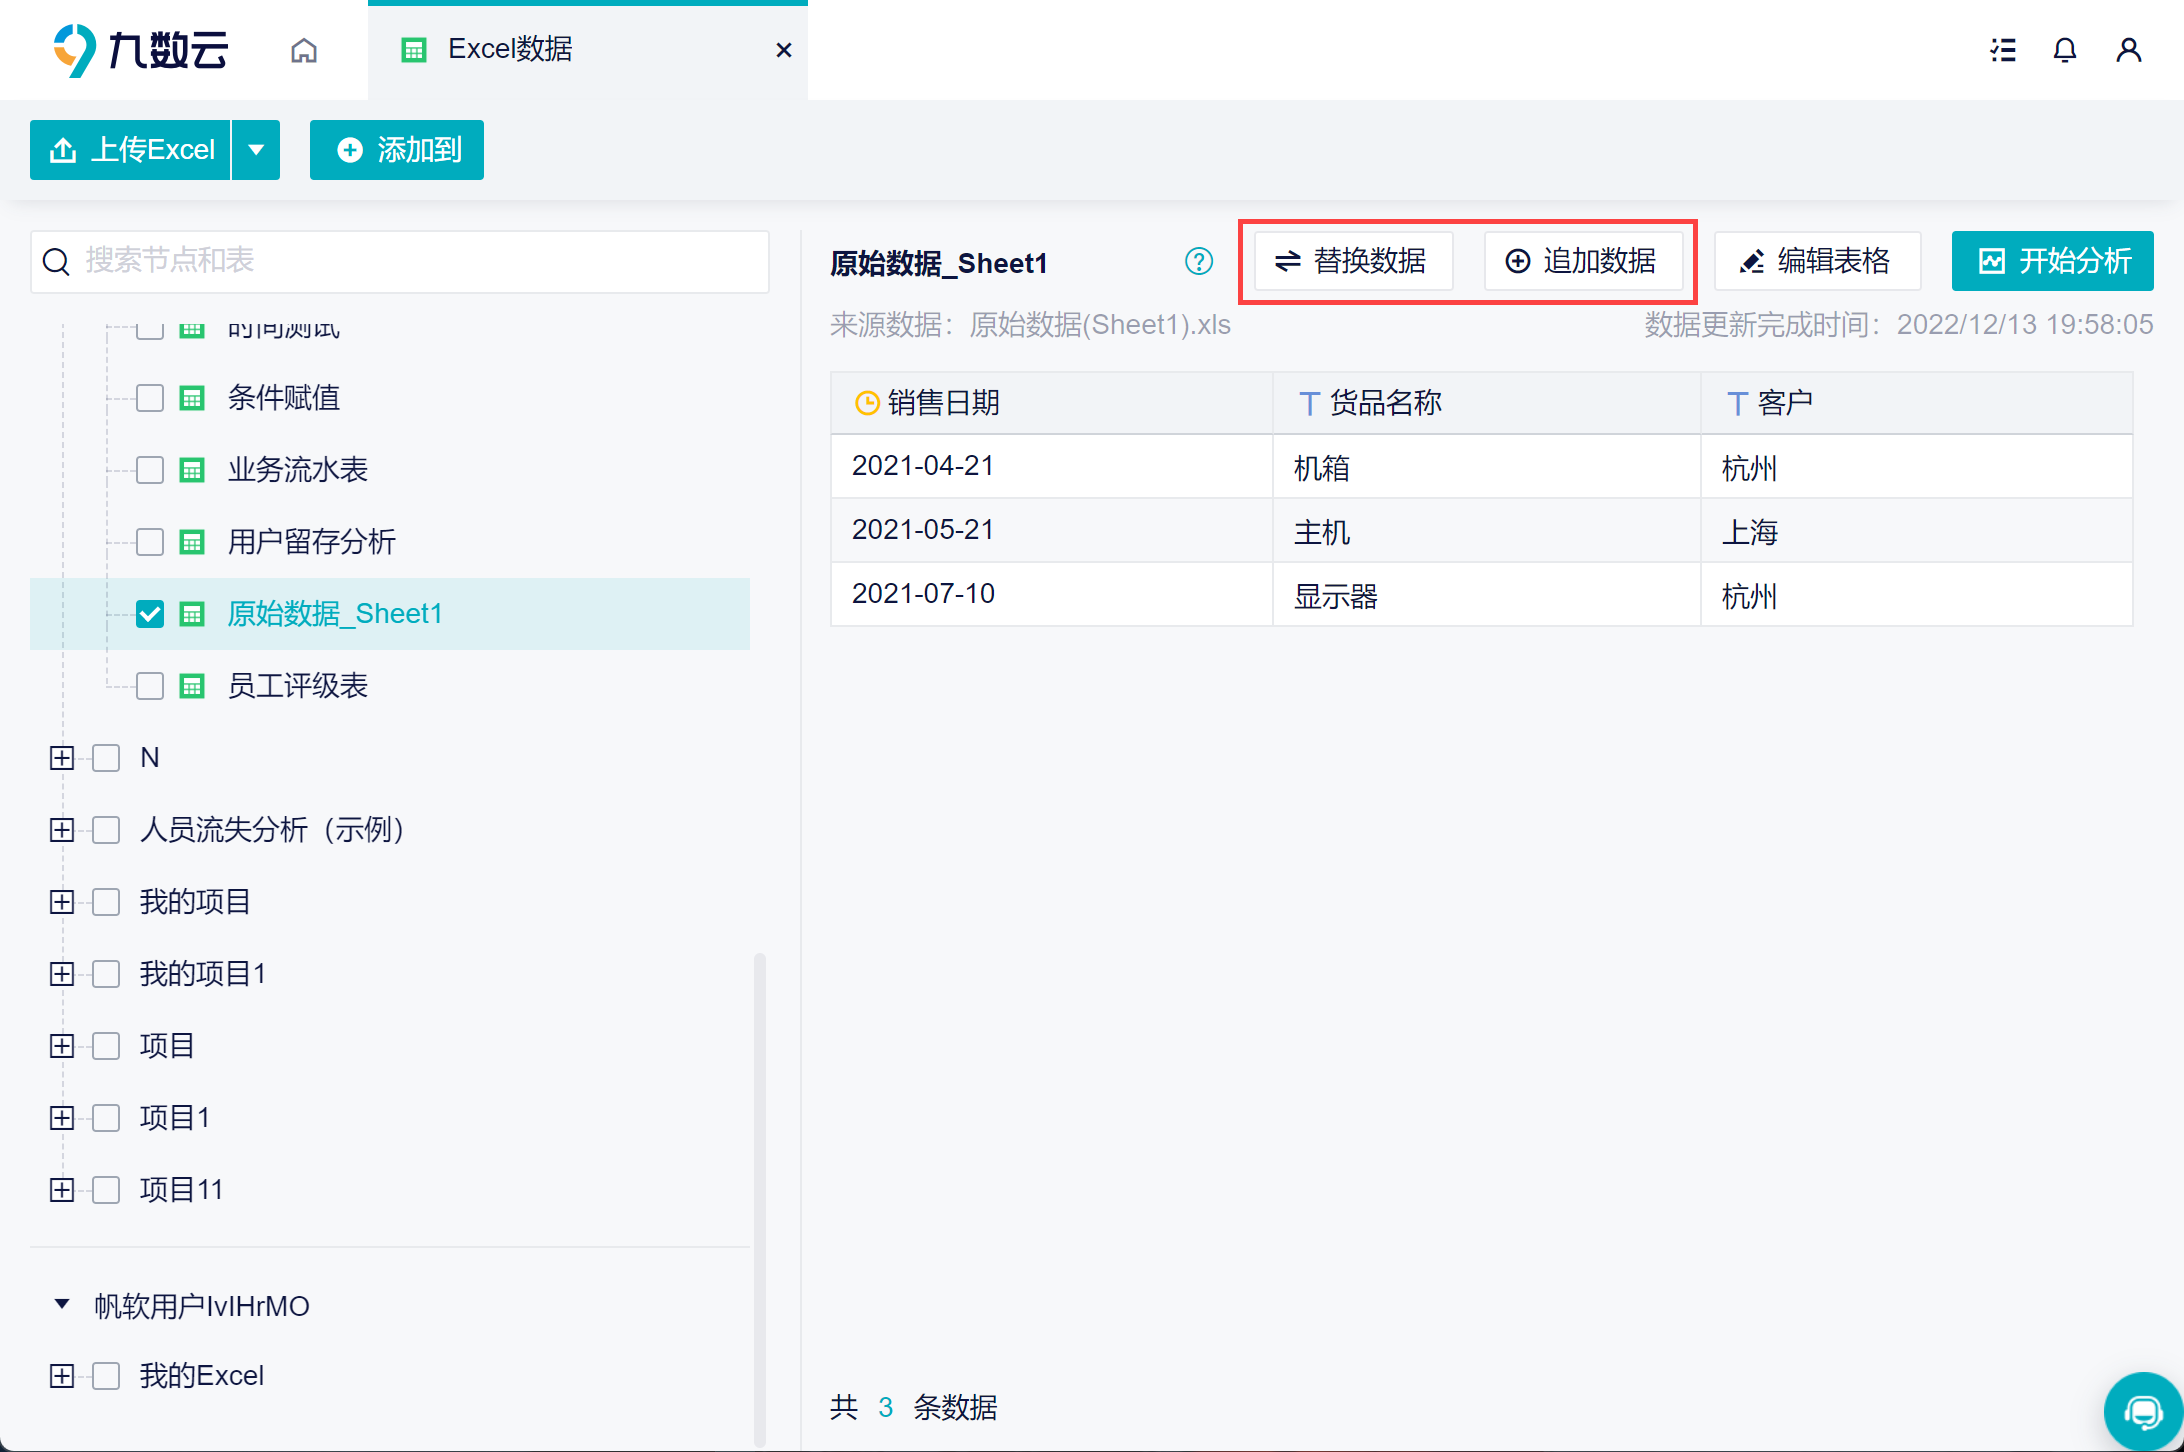Open the customer support chat bubble
This screenshot has height=1452, width=2184.
[2143, 1411]
